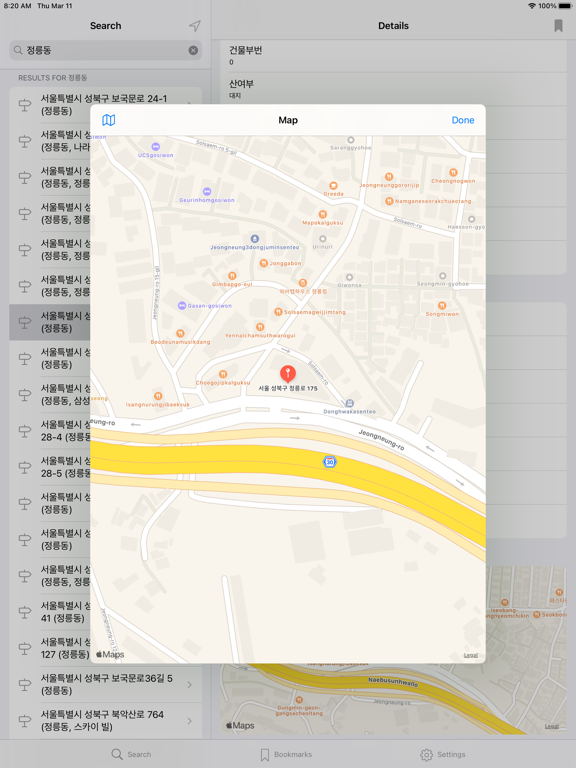Bookmark this address in Details
This screenshot has width=576, height=768.
pyautogui.click(x=558, y=25)
